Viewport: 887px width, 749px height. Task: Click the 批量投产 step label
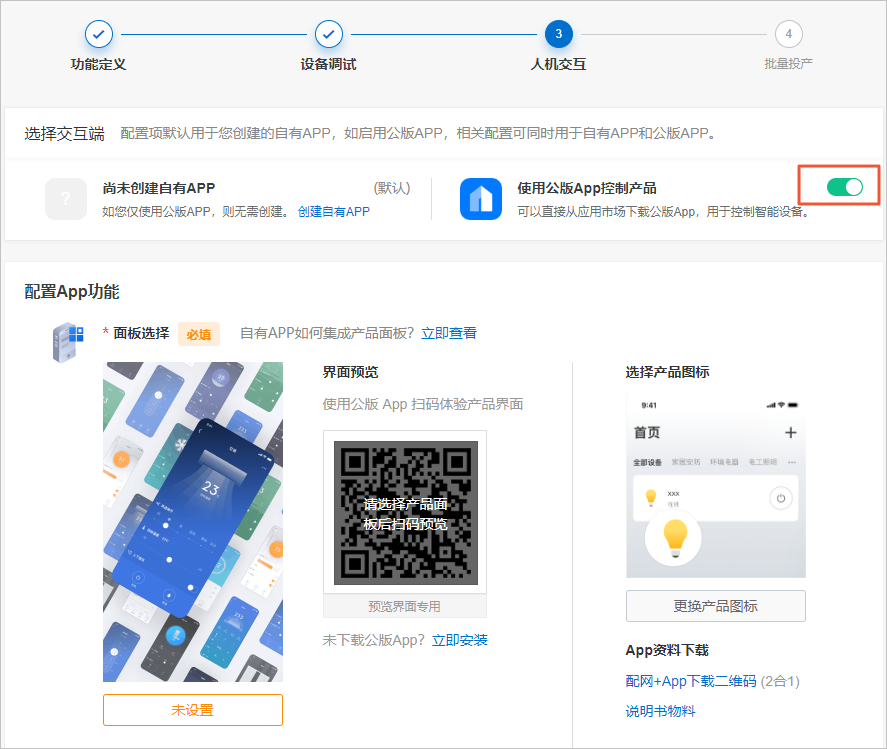789,63
